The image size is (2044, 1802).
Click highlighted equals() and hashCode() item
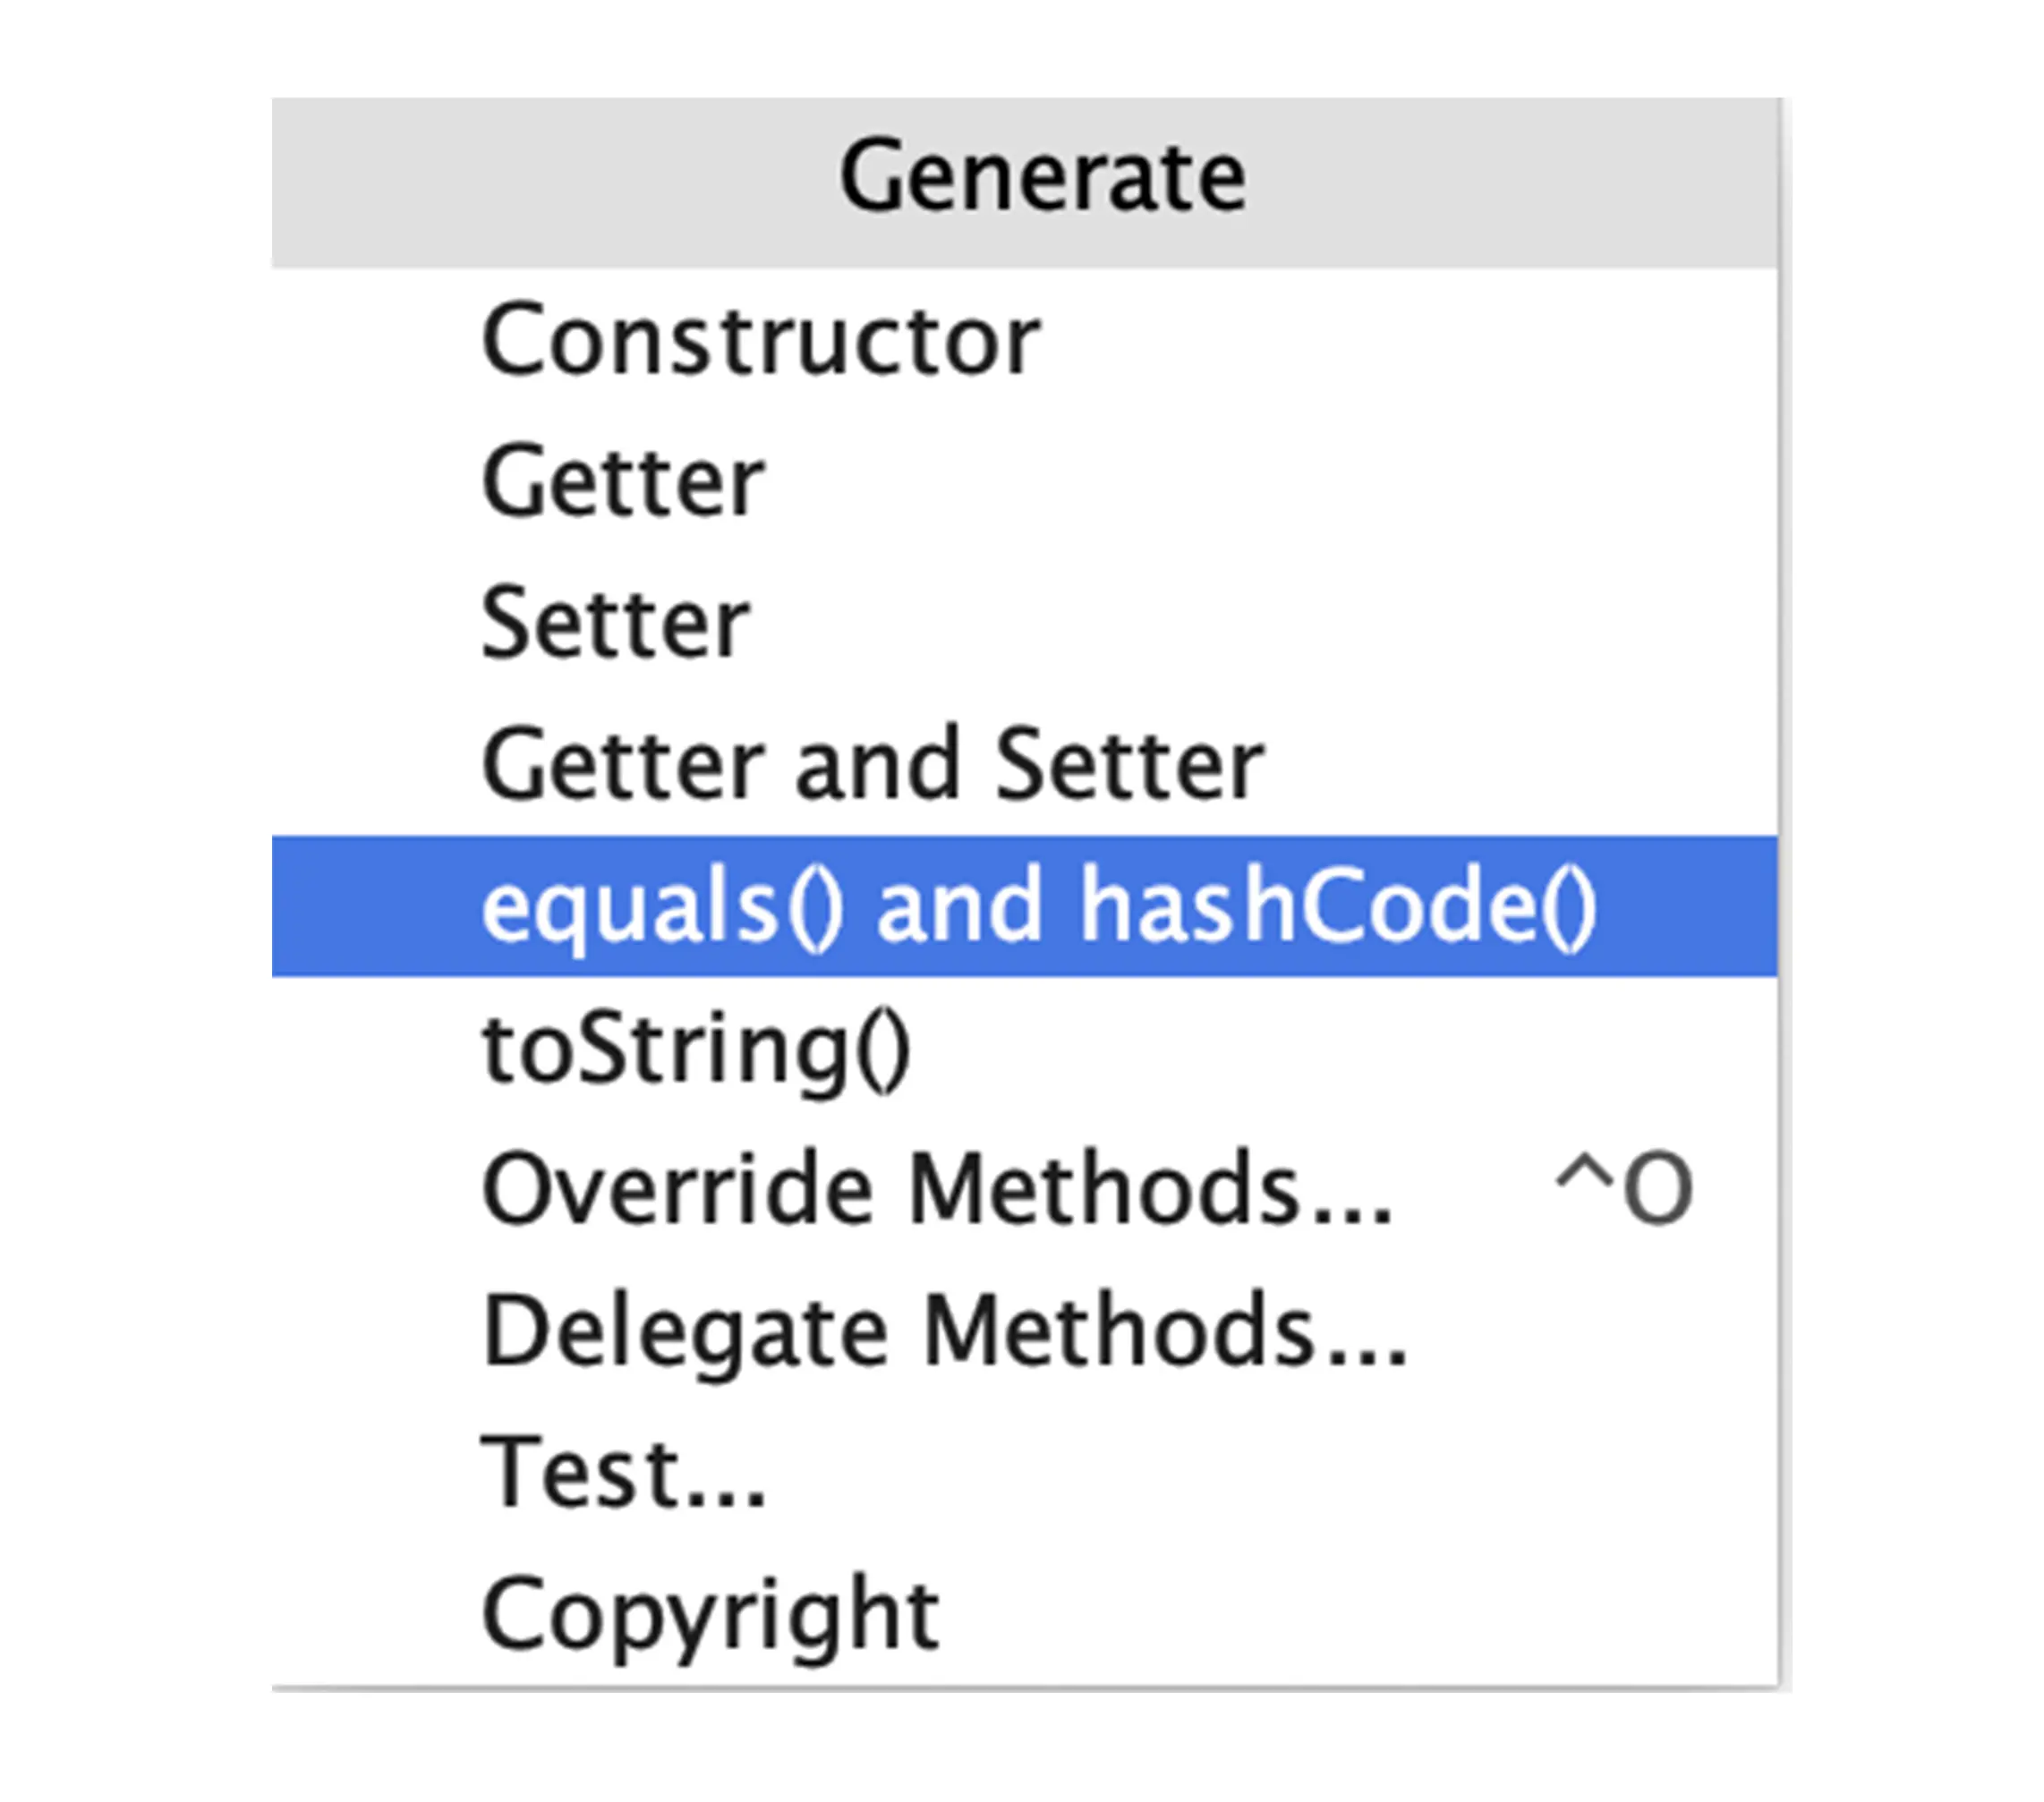point(1024,906)
